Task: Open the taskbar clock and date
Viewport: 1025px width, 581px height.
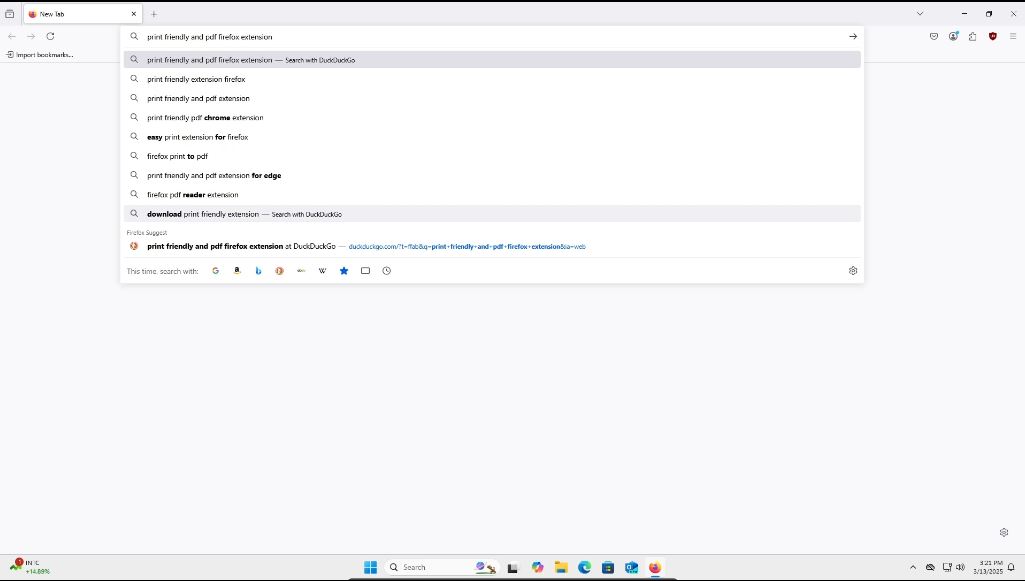Action: tap(987, 567)
